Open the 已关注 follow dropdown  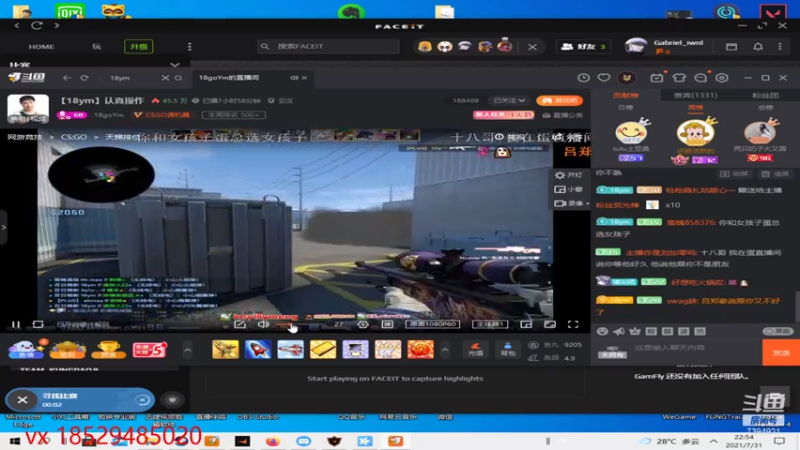[x=509, y=101]
